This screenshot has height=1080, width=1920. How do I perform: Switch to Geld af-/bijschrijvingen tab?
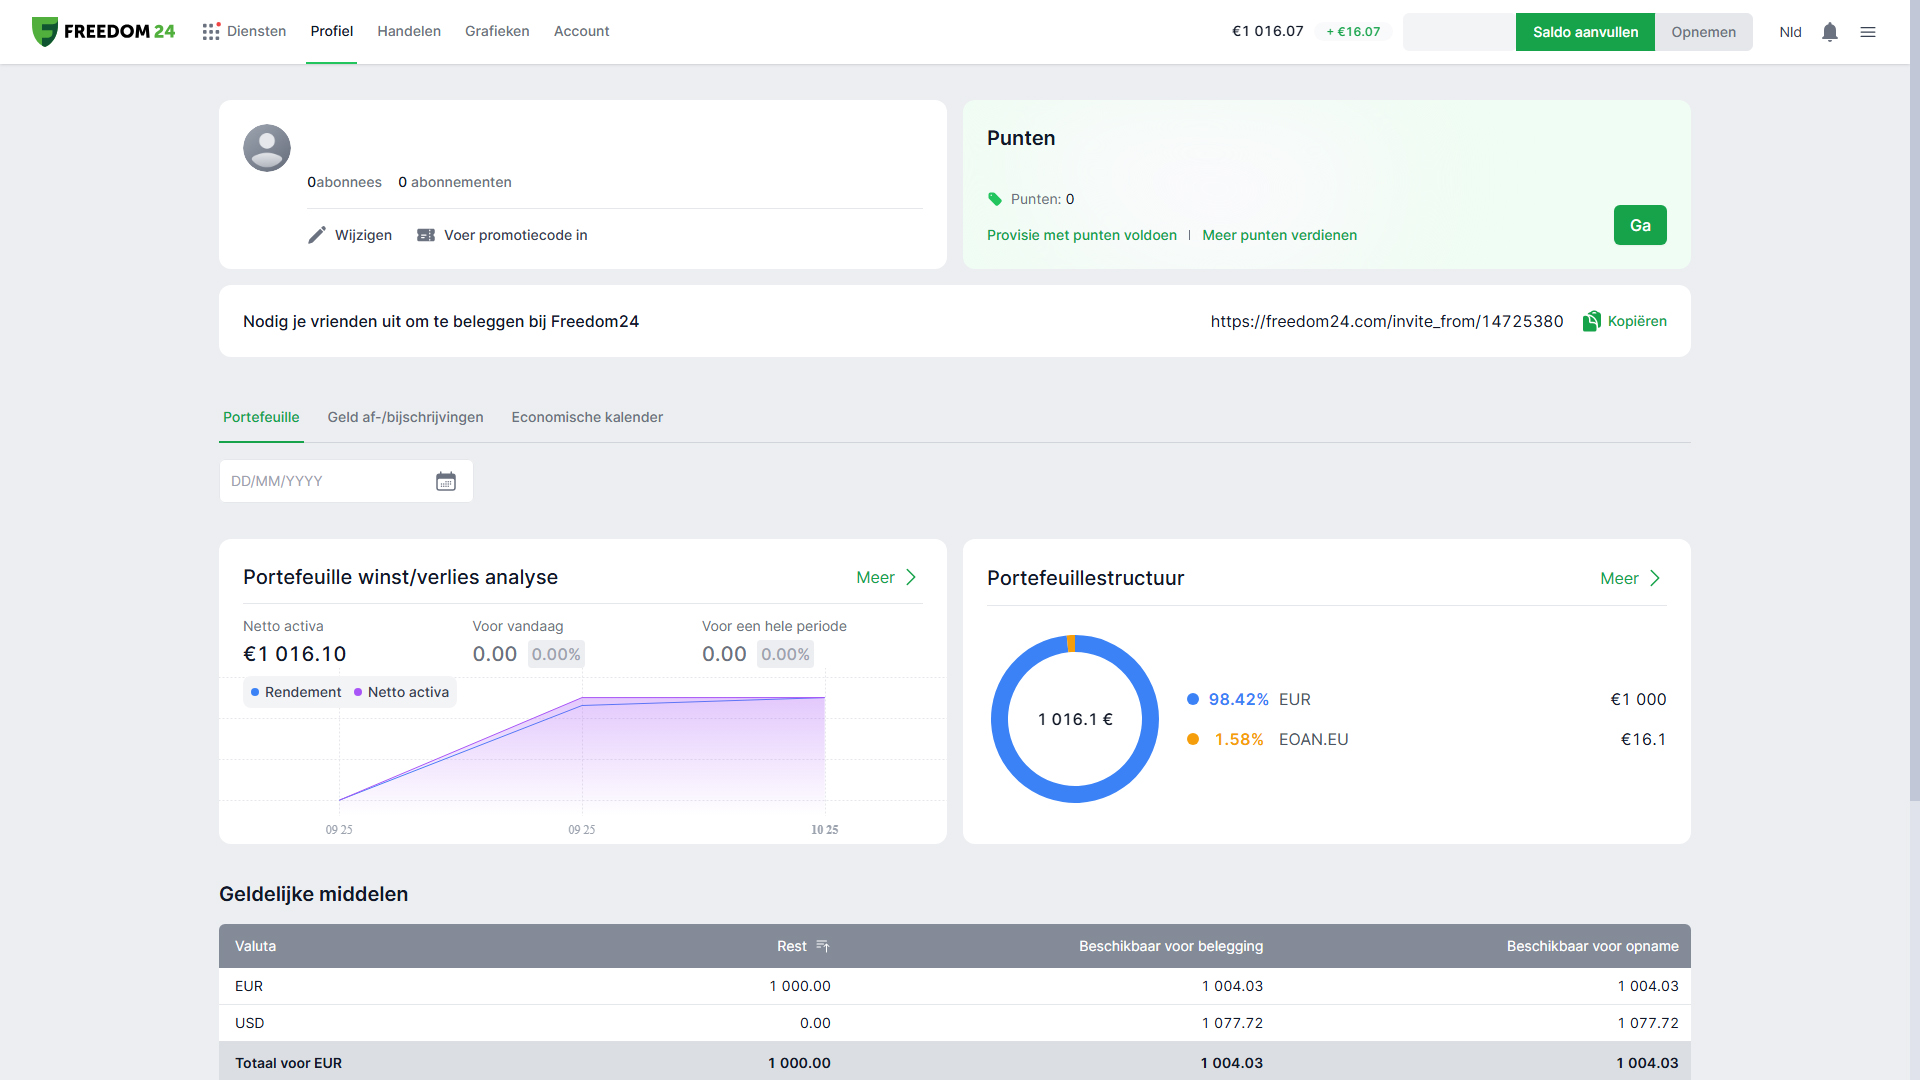[x=405, y=417]
